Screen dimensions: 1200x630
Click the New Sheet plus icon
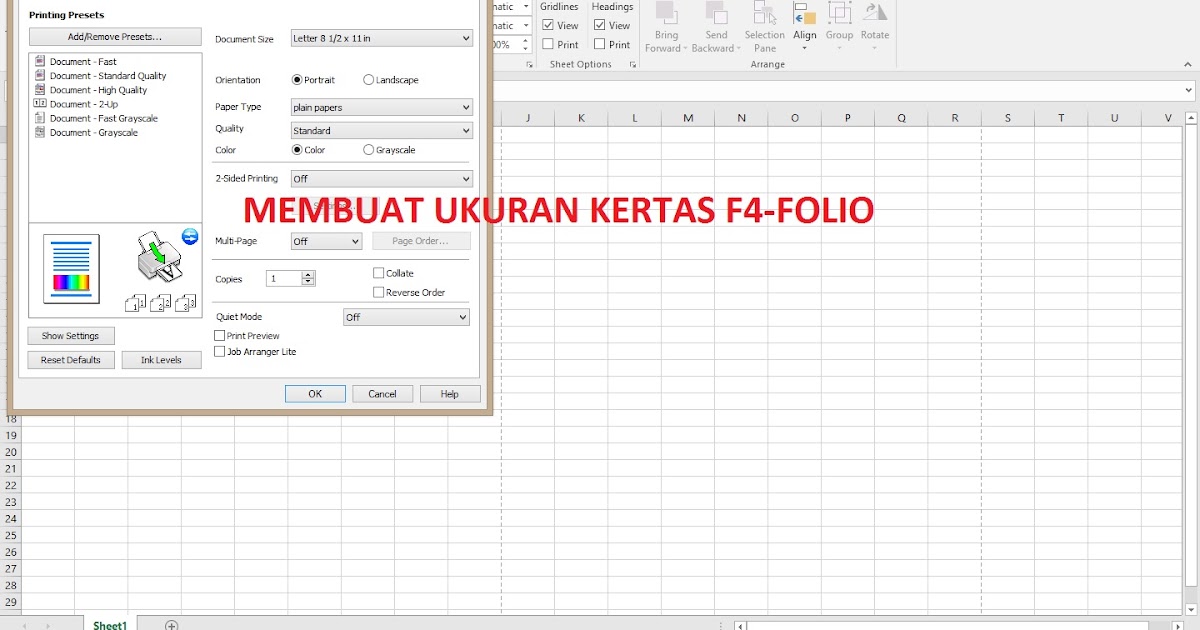171,624
